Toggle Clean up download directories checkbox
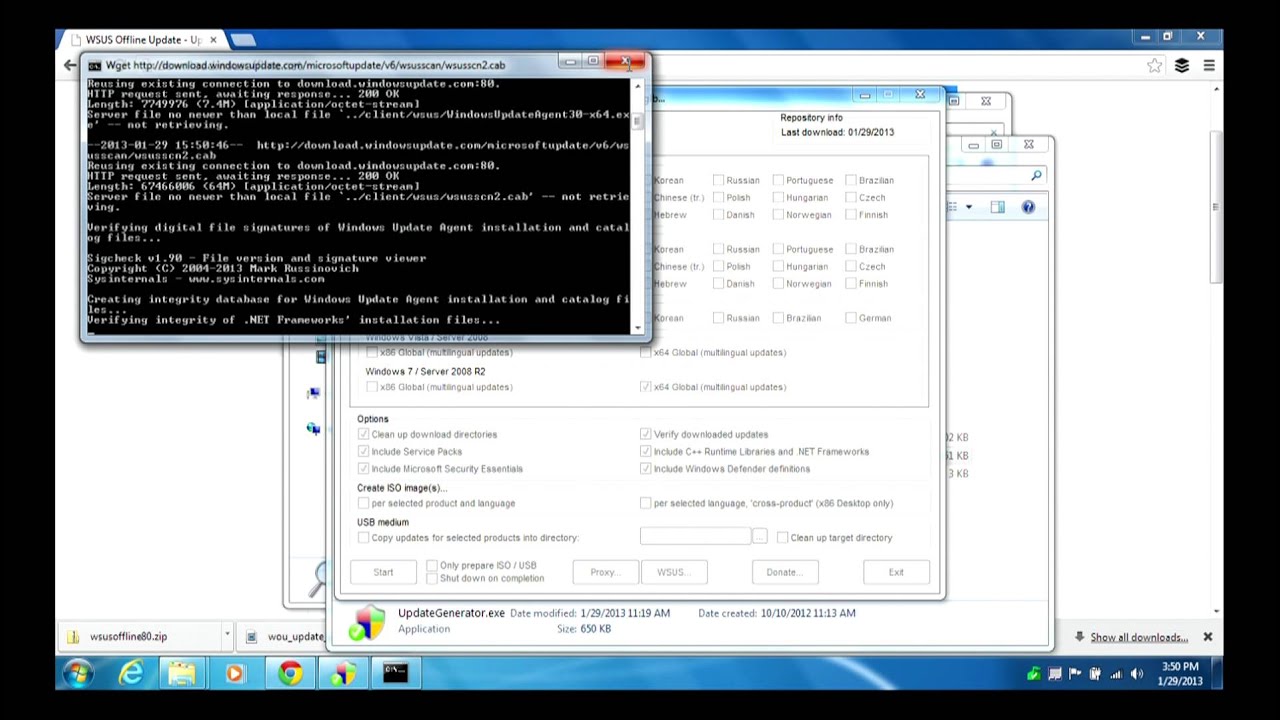This screenshot has height=720, width=1280. point(363,434)
